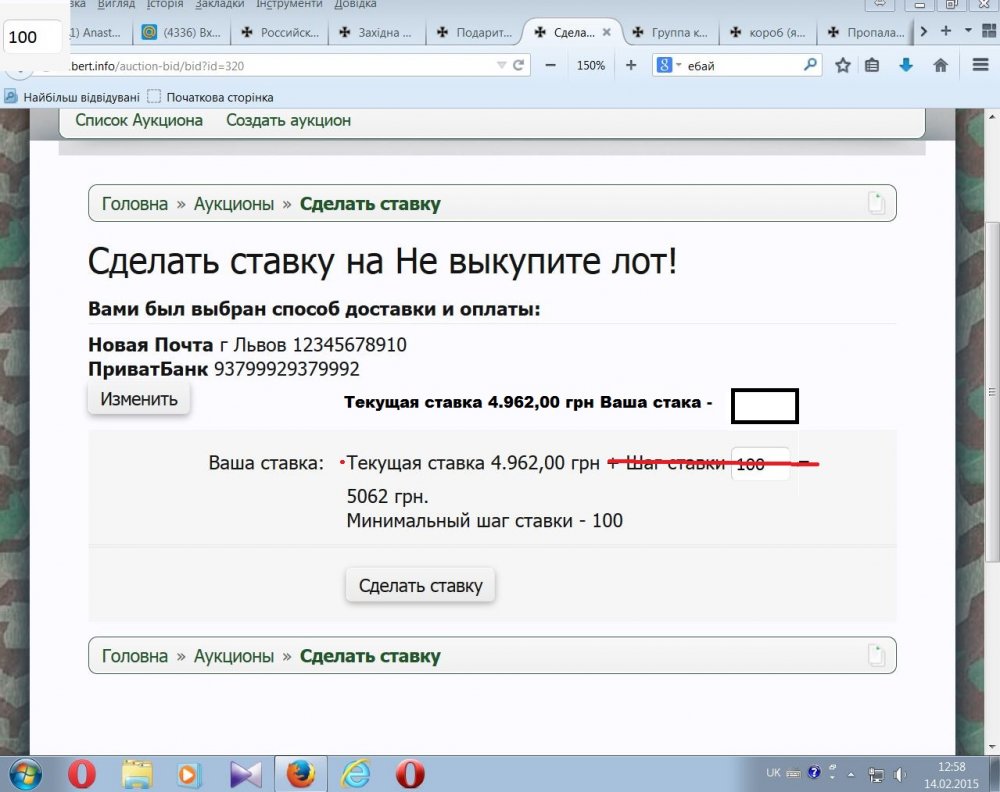
Task: Show the bookmarks list icon
Action: coord(872,65)
